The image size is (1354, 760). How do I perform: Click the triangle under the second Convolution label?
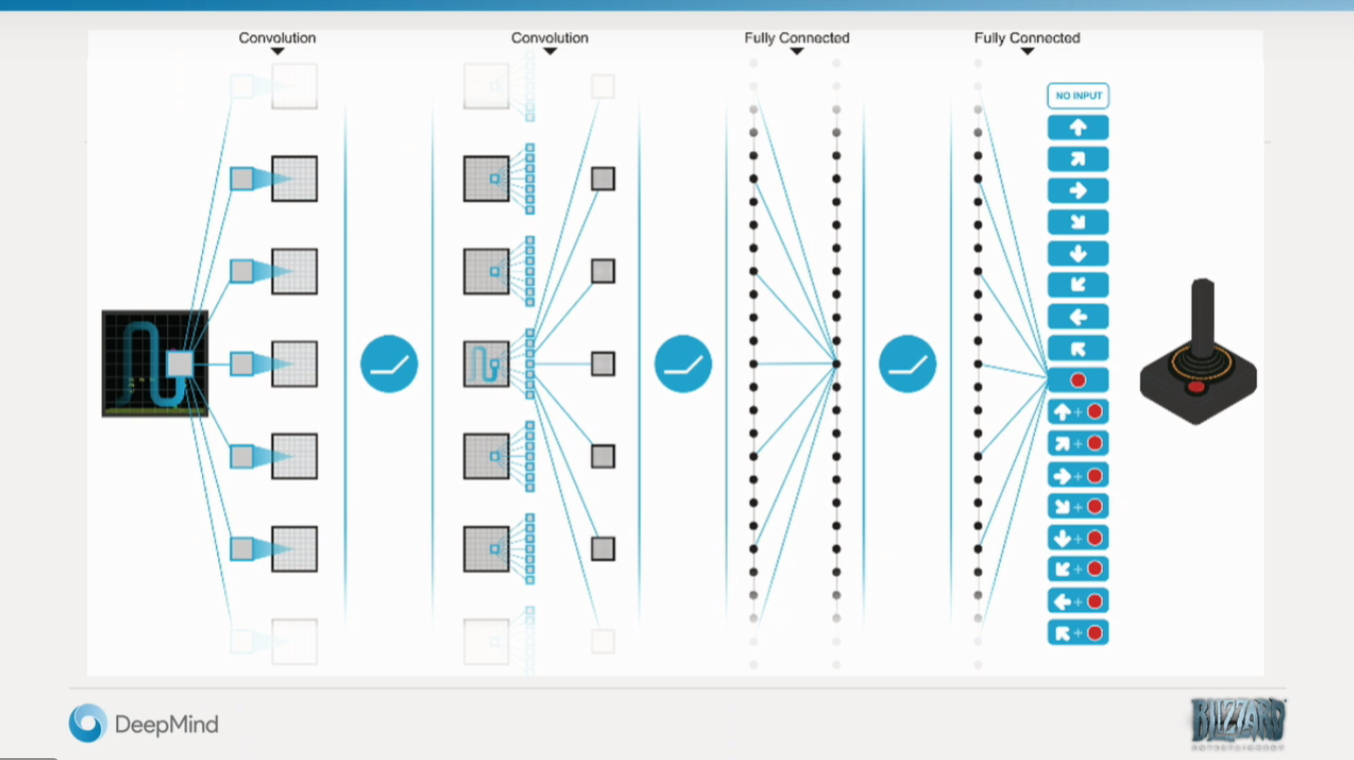pos(550,52)
